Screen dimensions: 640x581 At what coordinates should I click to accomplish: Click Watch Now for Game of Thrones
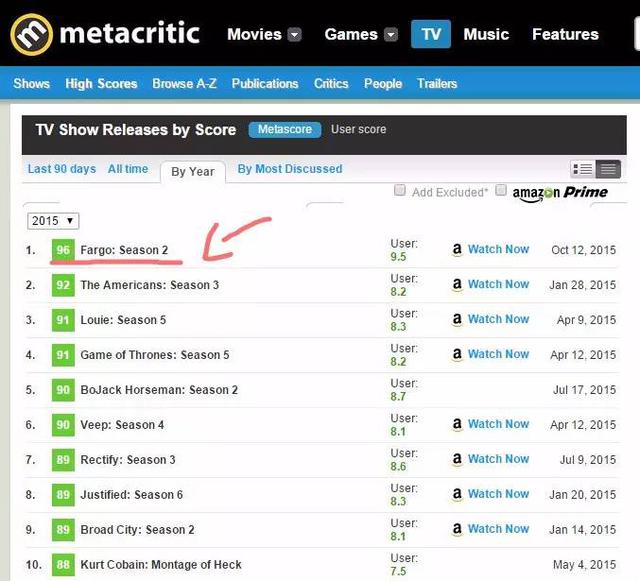[498, 354]
